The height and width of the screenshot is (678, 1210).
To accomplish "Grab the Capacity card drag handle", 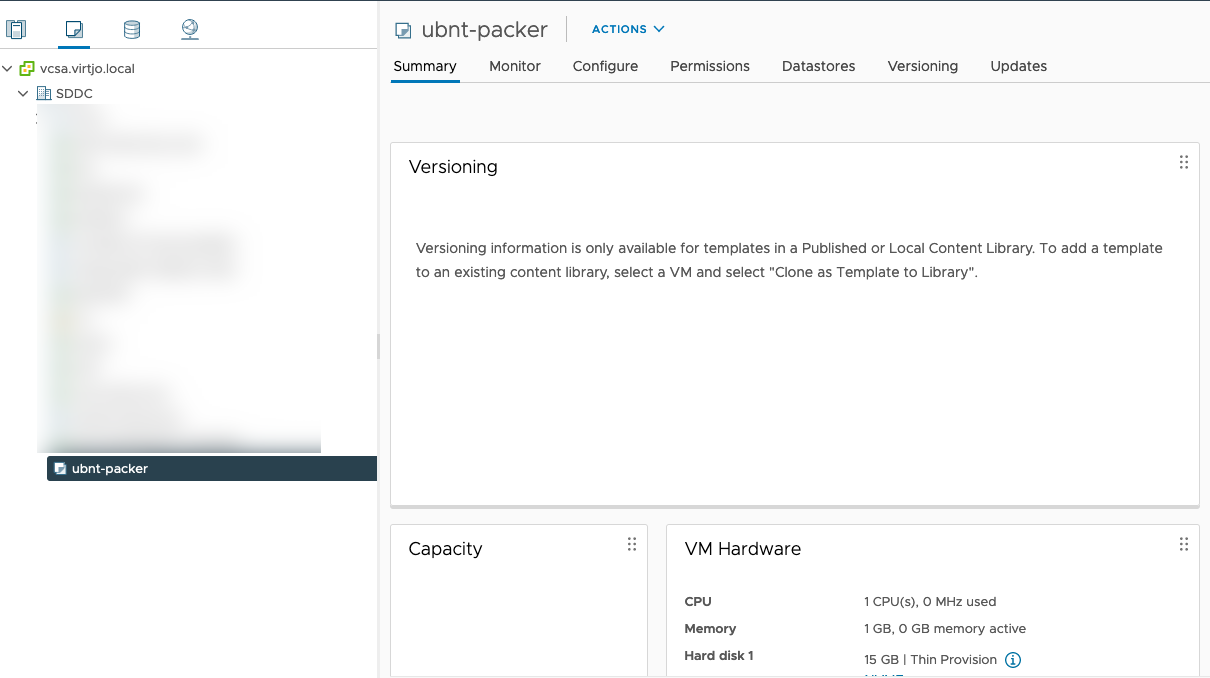I will pyautogui.click(x=632, y=543).
